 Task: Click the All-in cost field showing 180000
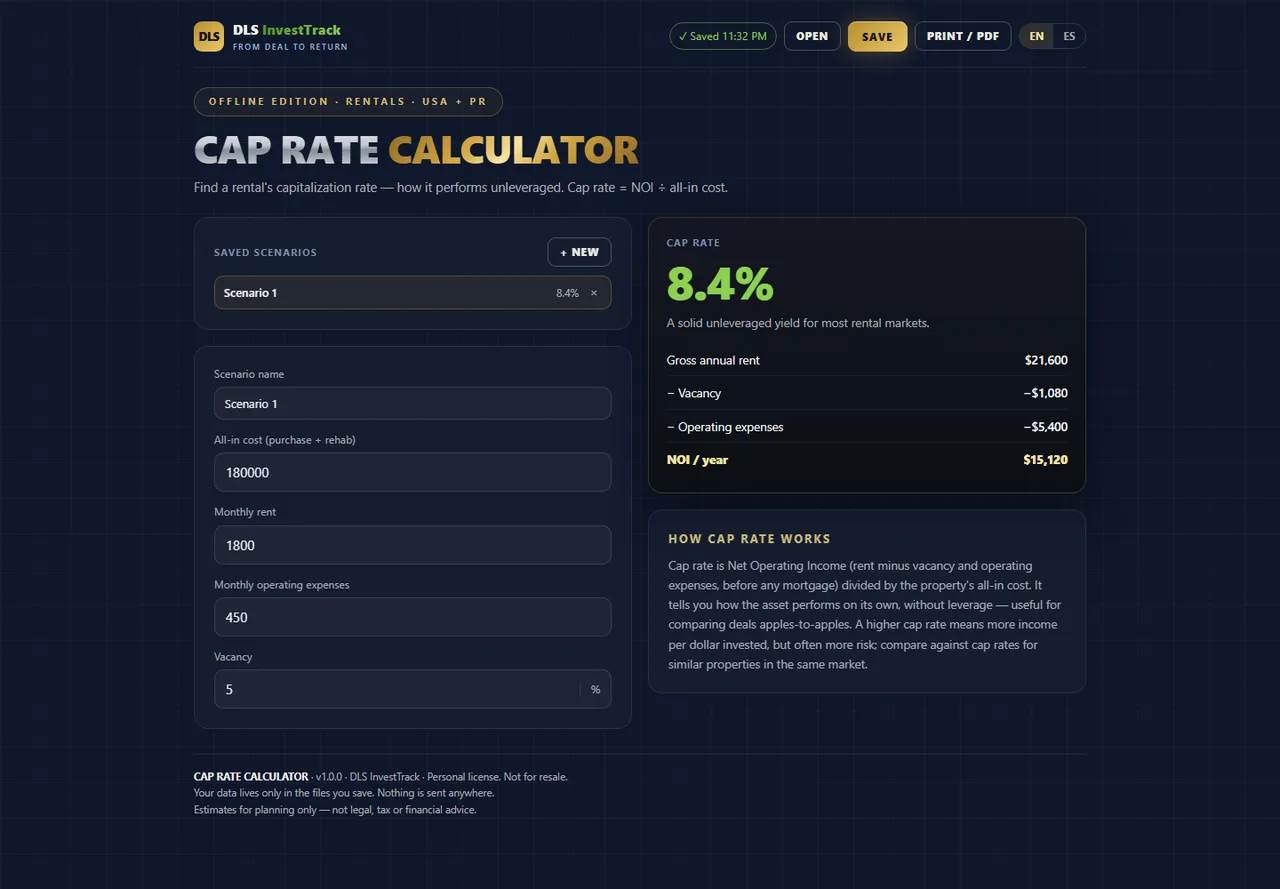pyautogui.click(x=412, y=472)
